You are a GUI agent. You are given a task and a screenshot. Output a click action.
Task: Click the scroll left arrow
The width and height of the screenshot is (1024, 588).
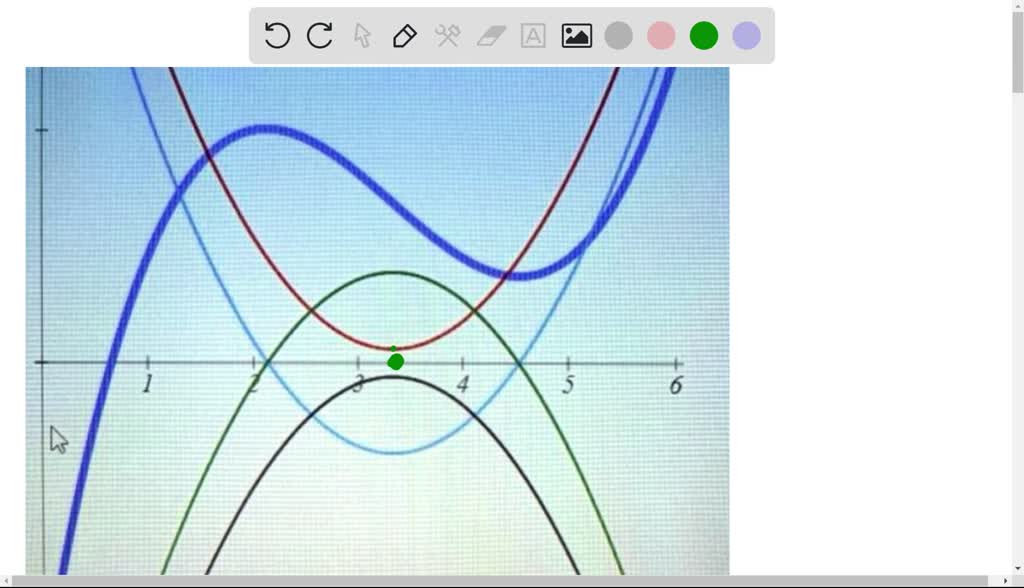[x=6, y=581]
